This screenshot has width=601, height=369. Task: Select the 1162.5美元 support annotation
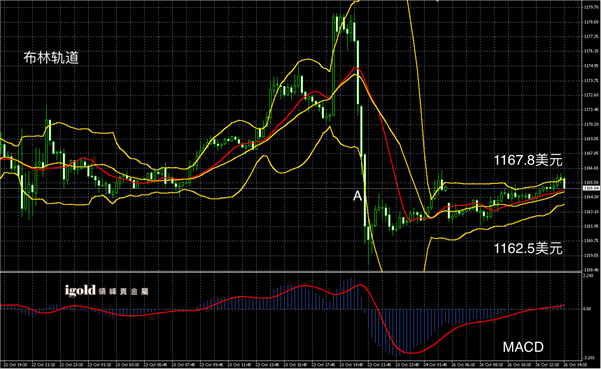click(528, 248)
